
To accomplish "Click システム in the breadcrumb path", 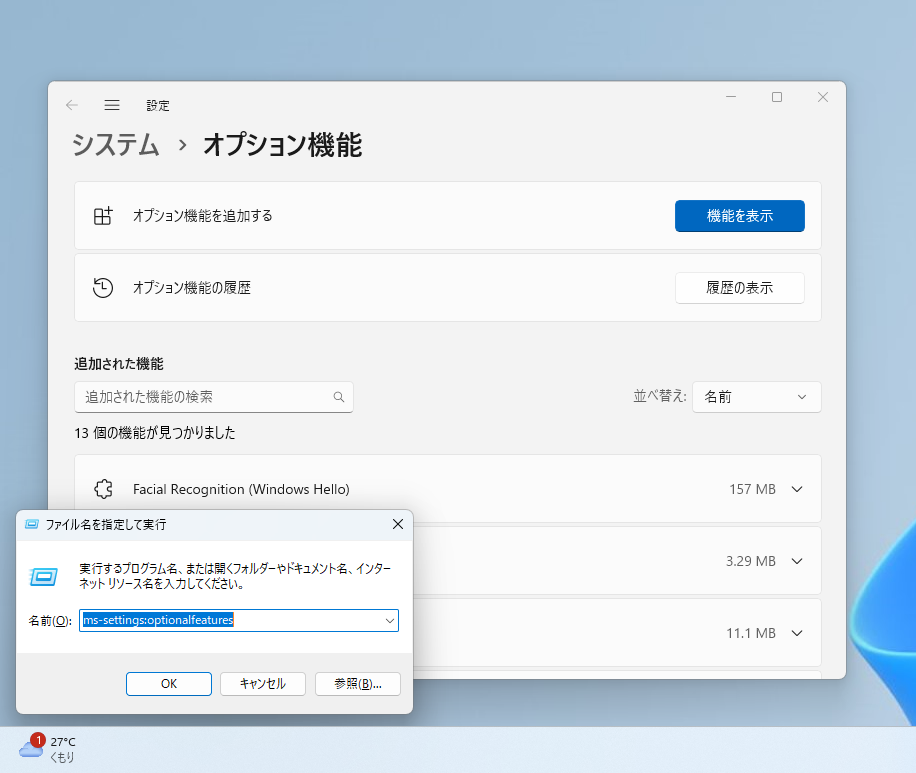I will click(x=116, y=145).
